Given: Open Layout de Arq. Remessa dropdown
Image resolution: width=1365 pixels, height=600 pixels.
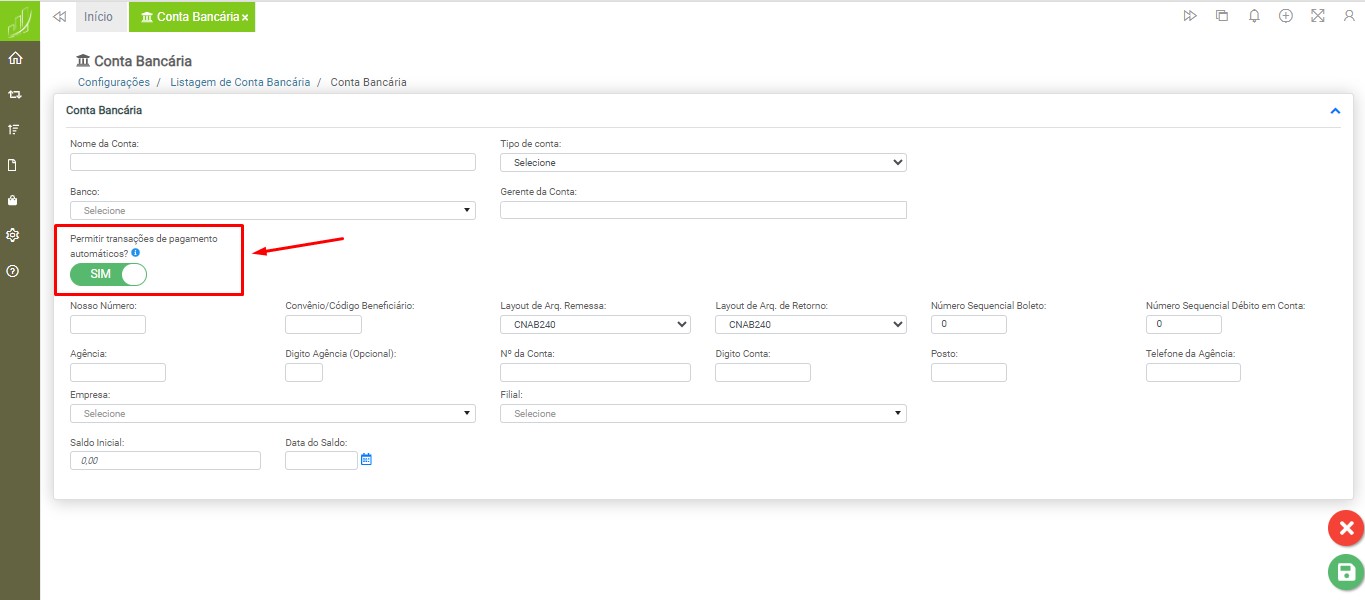Looking at the screenshot, I should pyautogui.click(x=595, y=324).
